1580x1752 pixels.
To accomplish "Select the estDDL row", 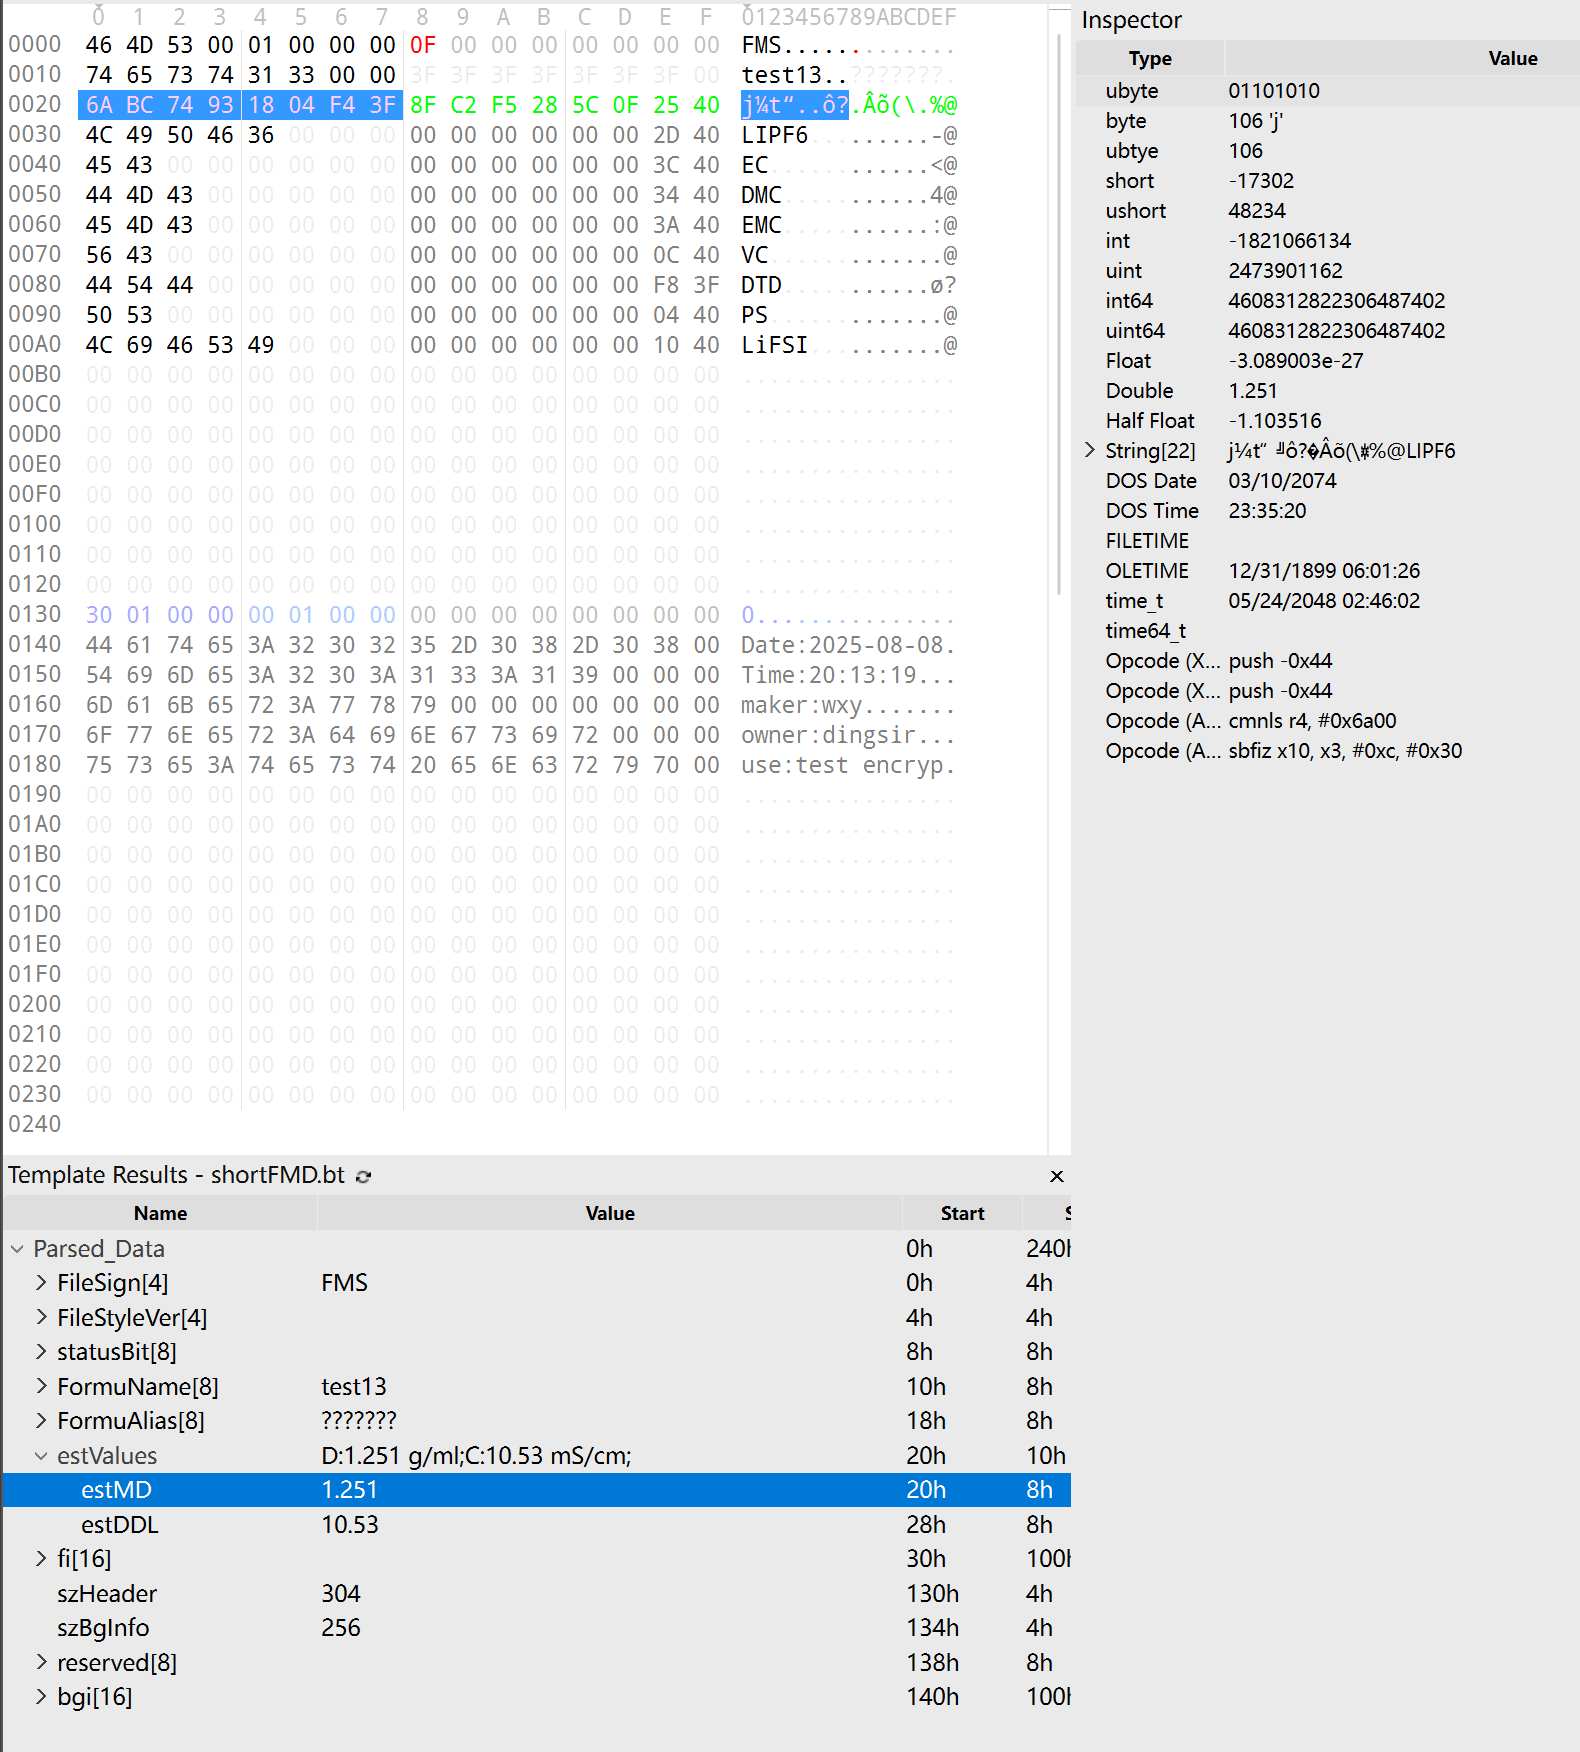I will (537, 1525).
